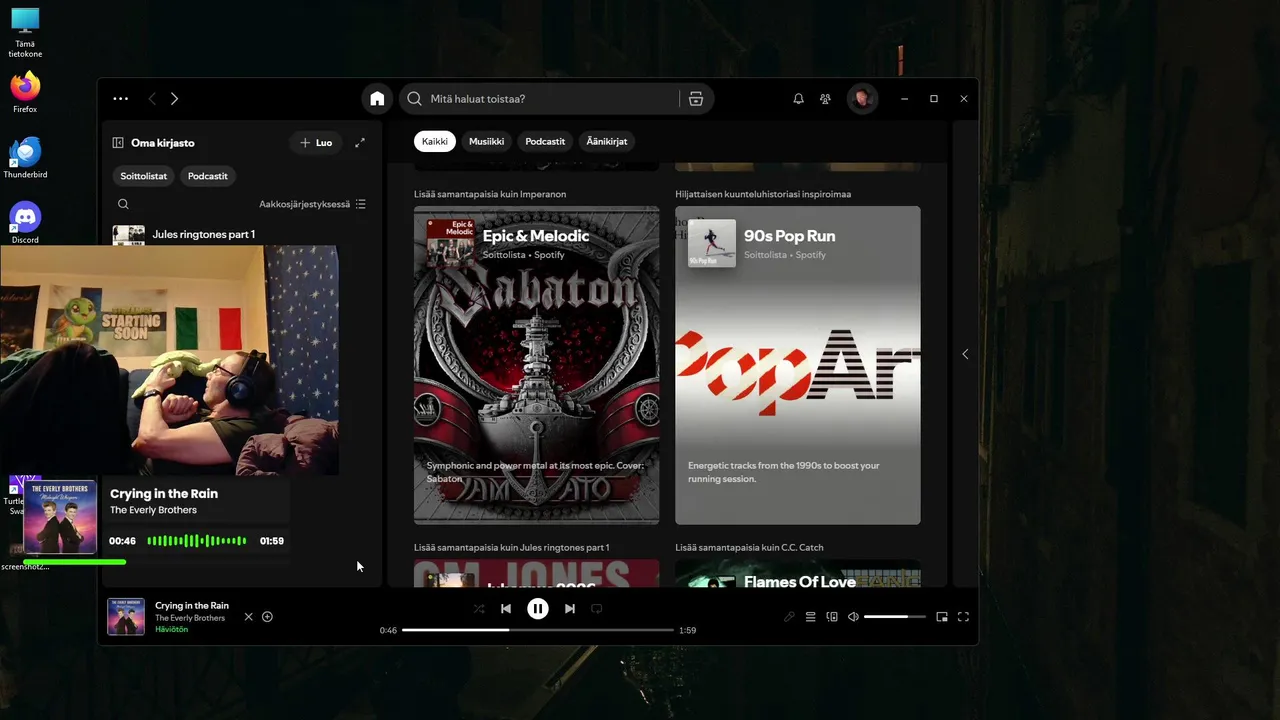The image size is (1280, 720).
Task: Launch Thunderbird from the desktop
Action: point(25,158)
